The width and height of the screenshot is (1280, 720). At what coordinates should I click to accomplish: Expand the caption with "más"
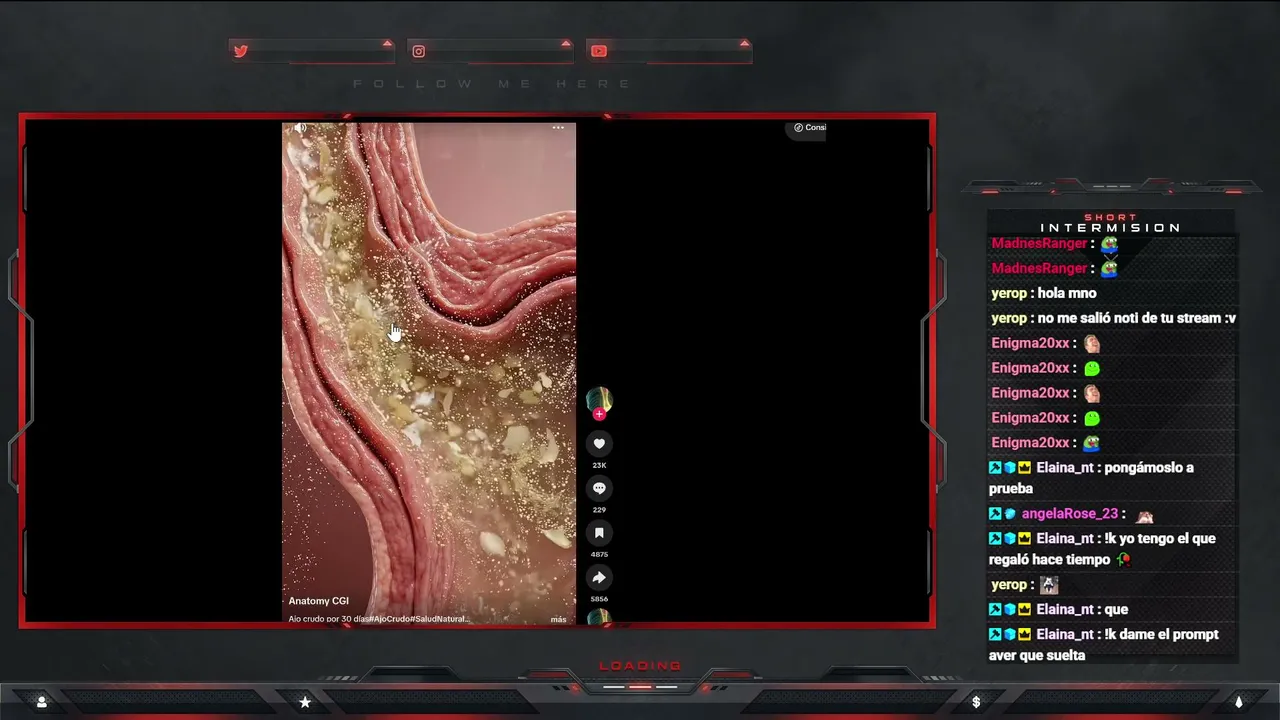(x=558, y=619)
